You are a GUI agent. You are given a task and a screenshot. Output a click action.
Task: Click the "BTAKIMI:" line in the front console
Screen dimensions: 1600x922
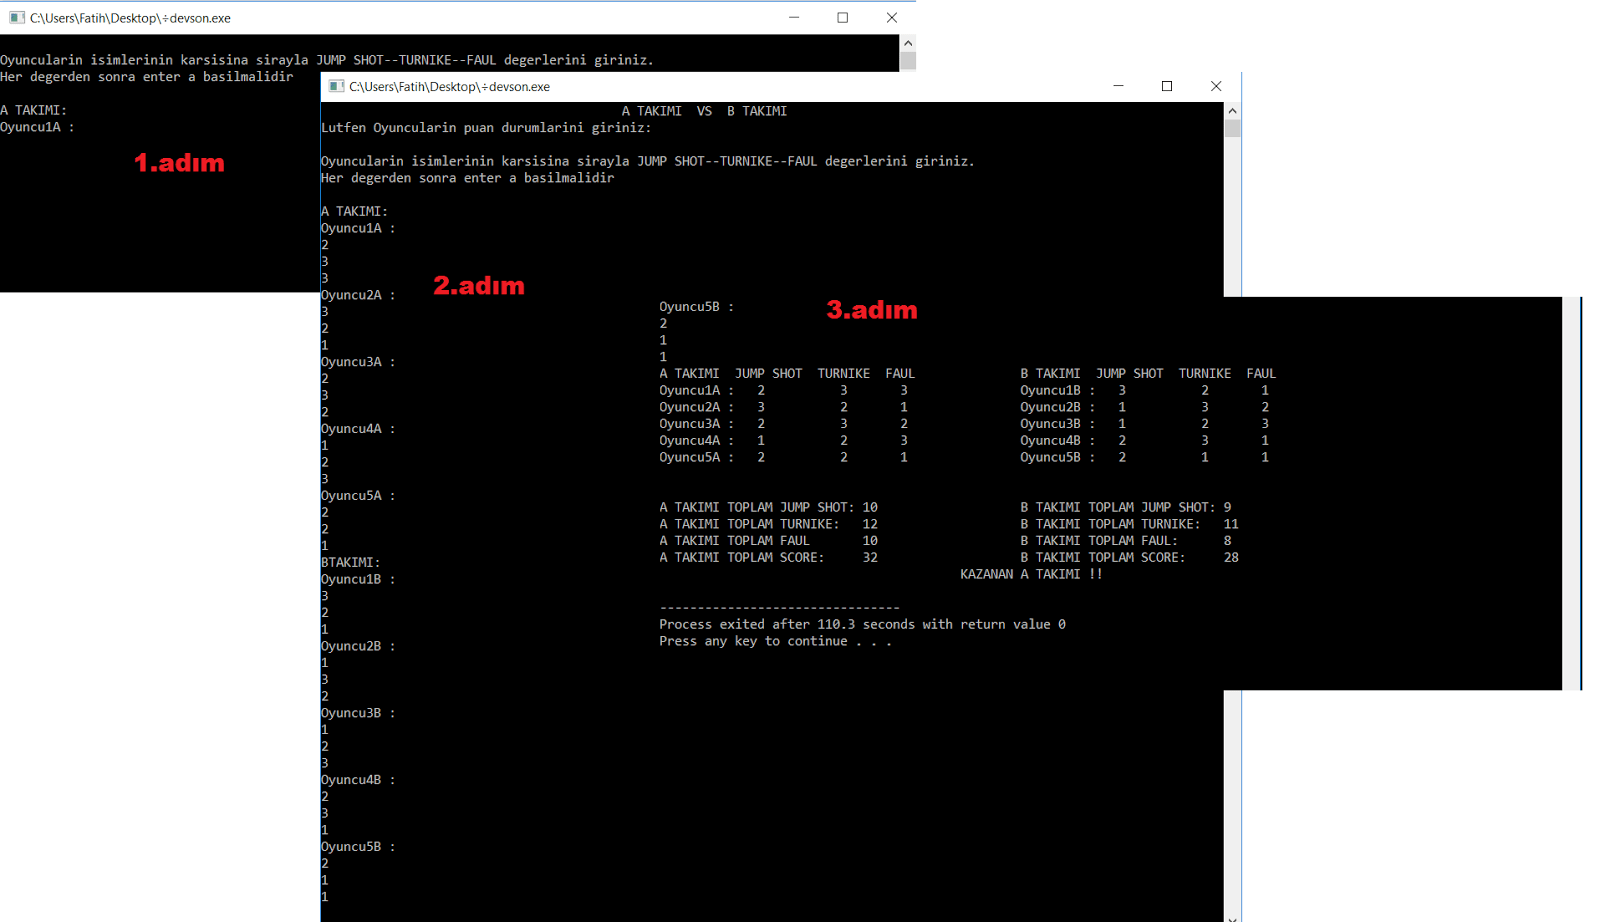351,562
